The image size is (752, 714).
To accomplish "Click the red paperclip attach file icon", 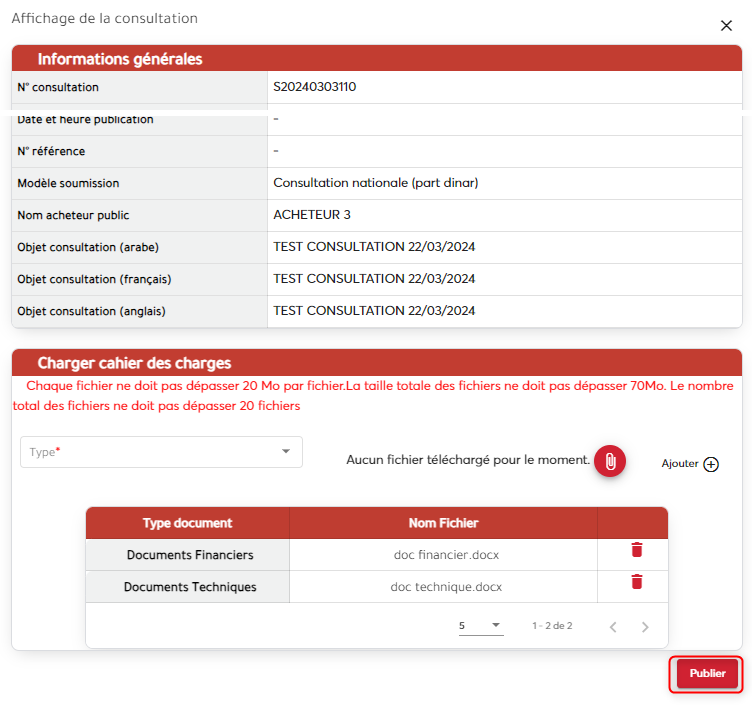I will [x=609, y=461].
